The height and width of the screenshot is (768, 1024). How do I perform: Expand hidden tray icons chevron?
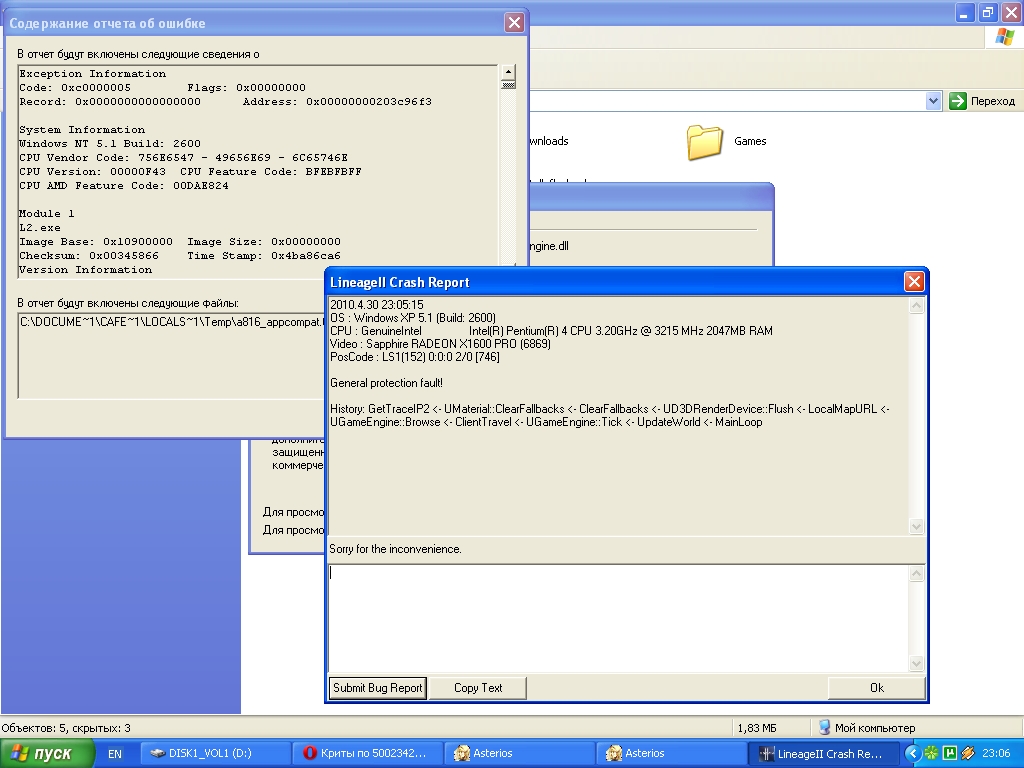[912, 753]
